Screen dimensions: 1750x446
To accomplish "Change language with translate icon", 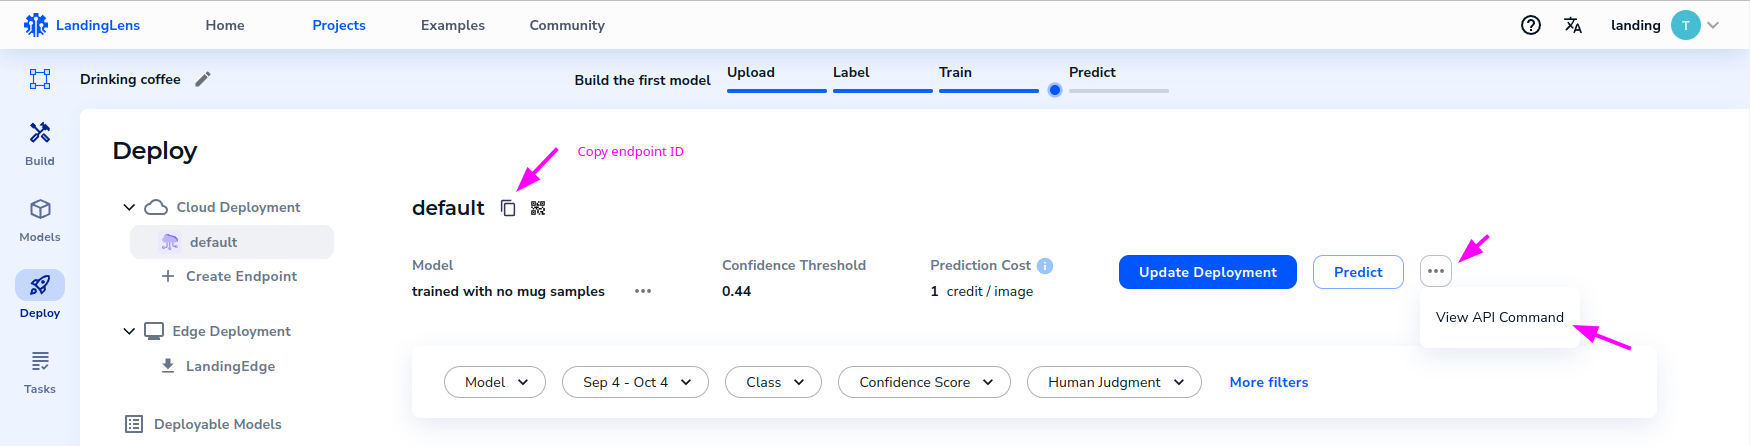I will coord(1573,25).
